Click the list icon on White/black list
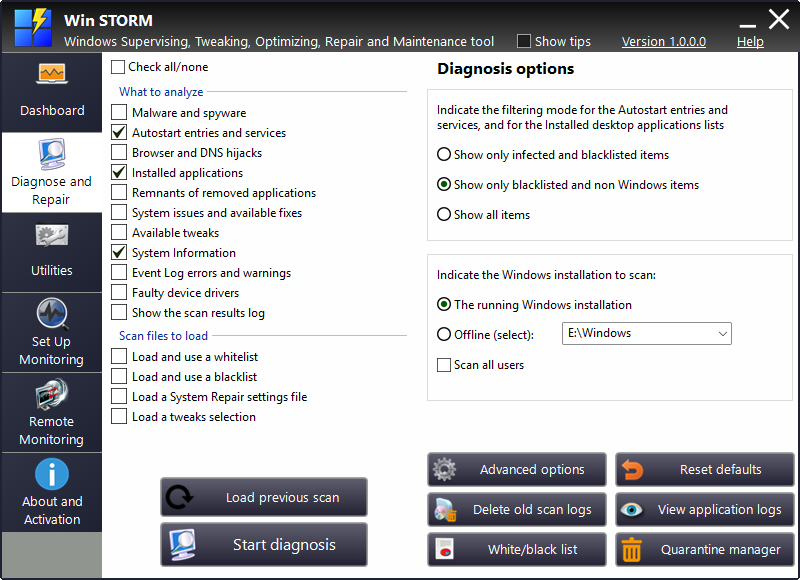 coord(444,549)
